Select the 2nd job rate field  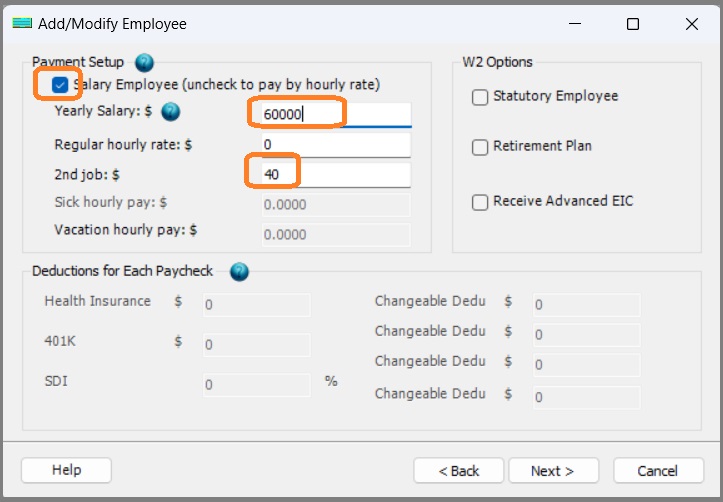pyautogui.click(x=333, y=175)
